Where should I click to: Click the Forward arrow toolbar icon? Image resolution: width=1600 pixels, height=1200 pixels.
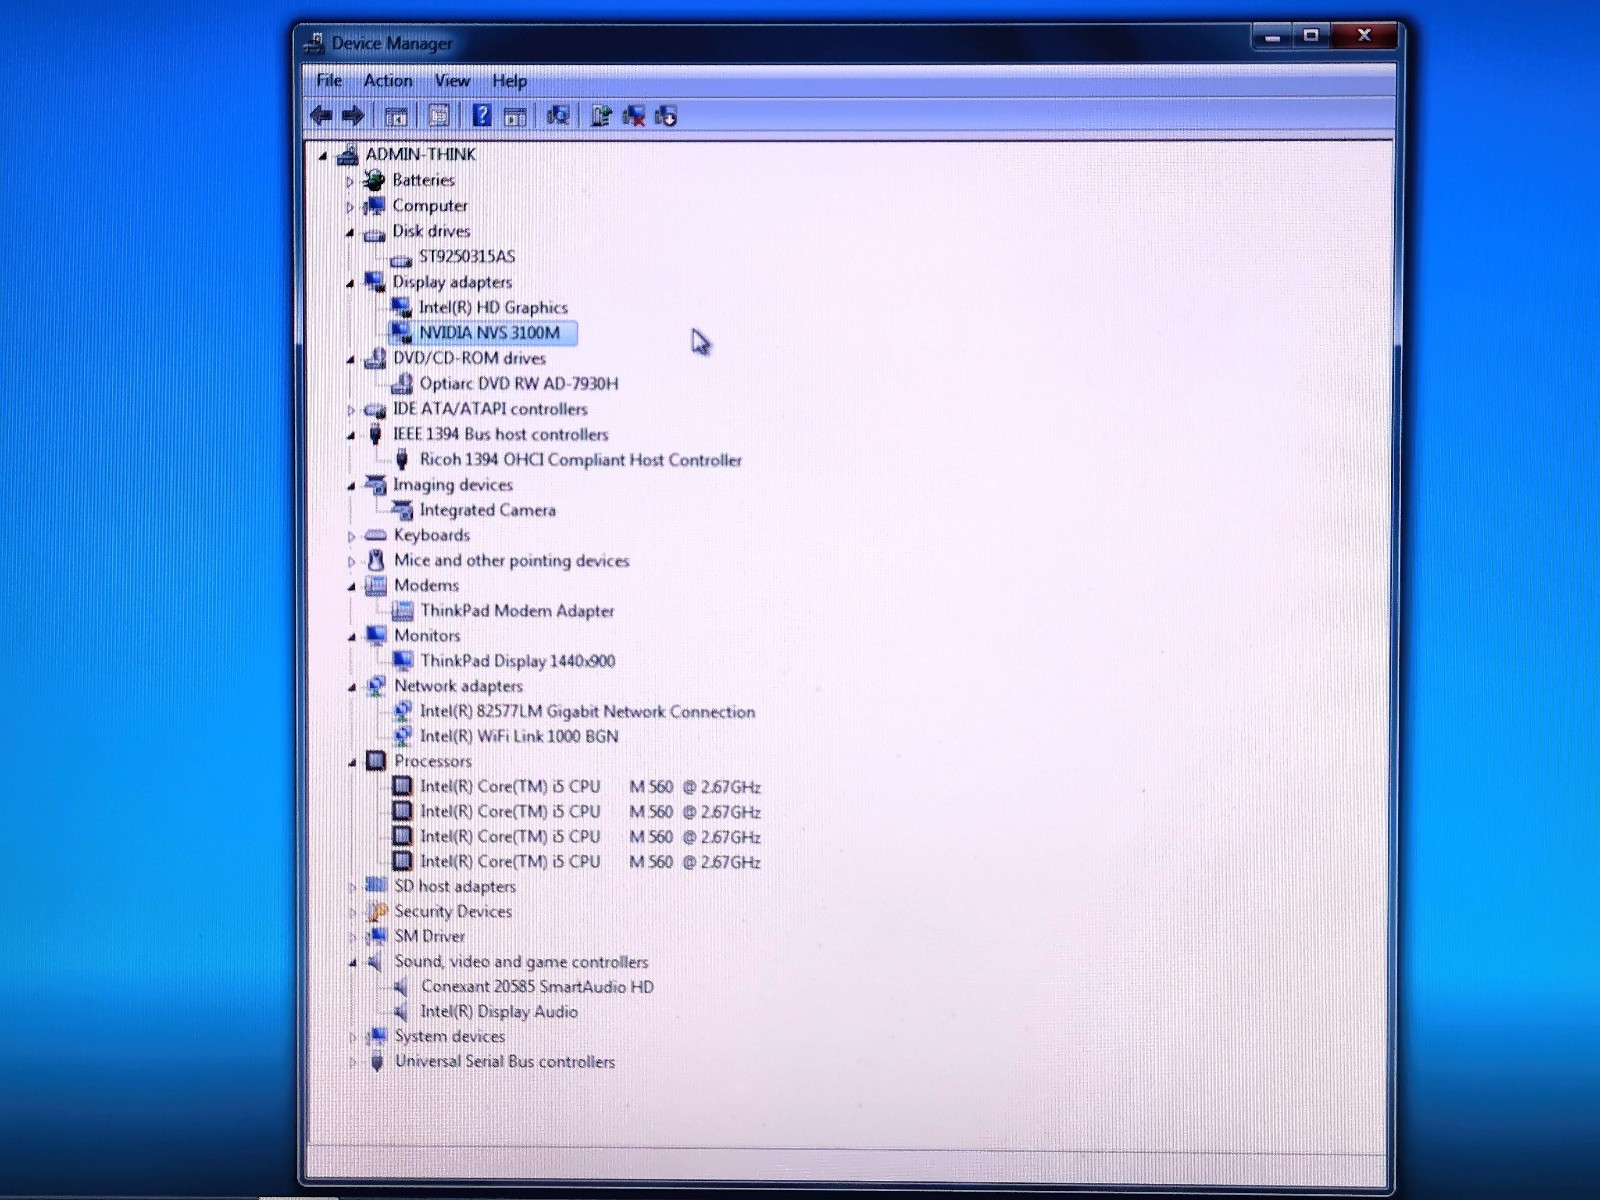[x=353, y=116]
